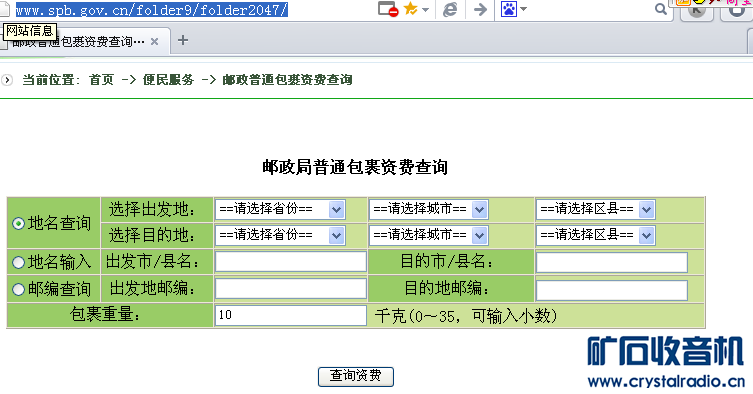Click the arrow icon before 当前位置

click(x=7, y=80)
